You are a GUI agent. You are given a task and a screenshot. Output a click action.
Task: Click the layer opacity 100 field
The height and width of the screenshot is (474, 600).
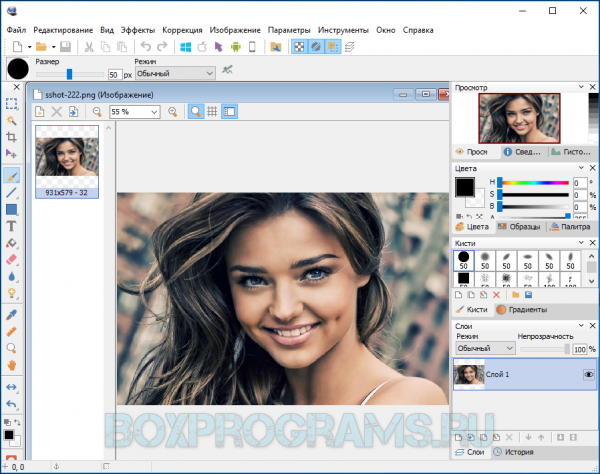pos(580,349)
